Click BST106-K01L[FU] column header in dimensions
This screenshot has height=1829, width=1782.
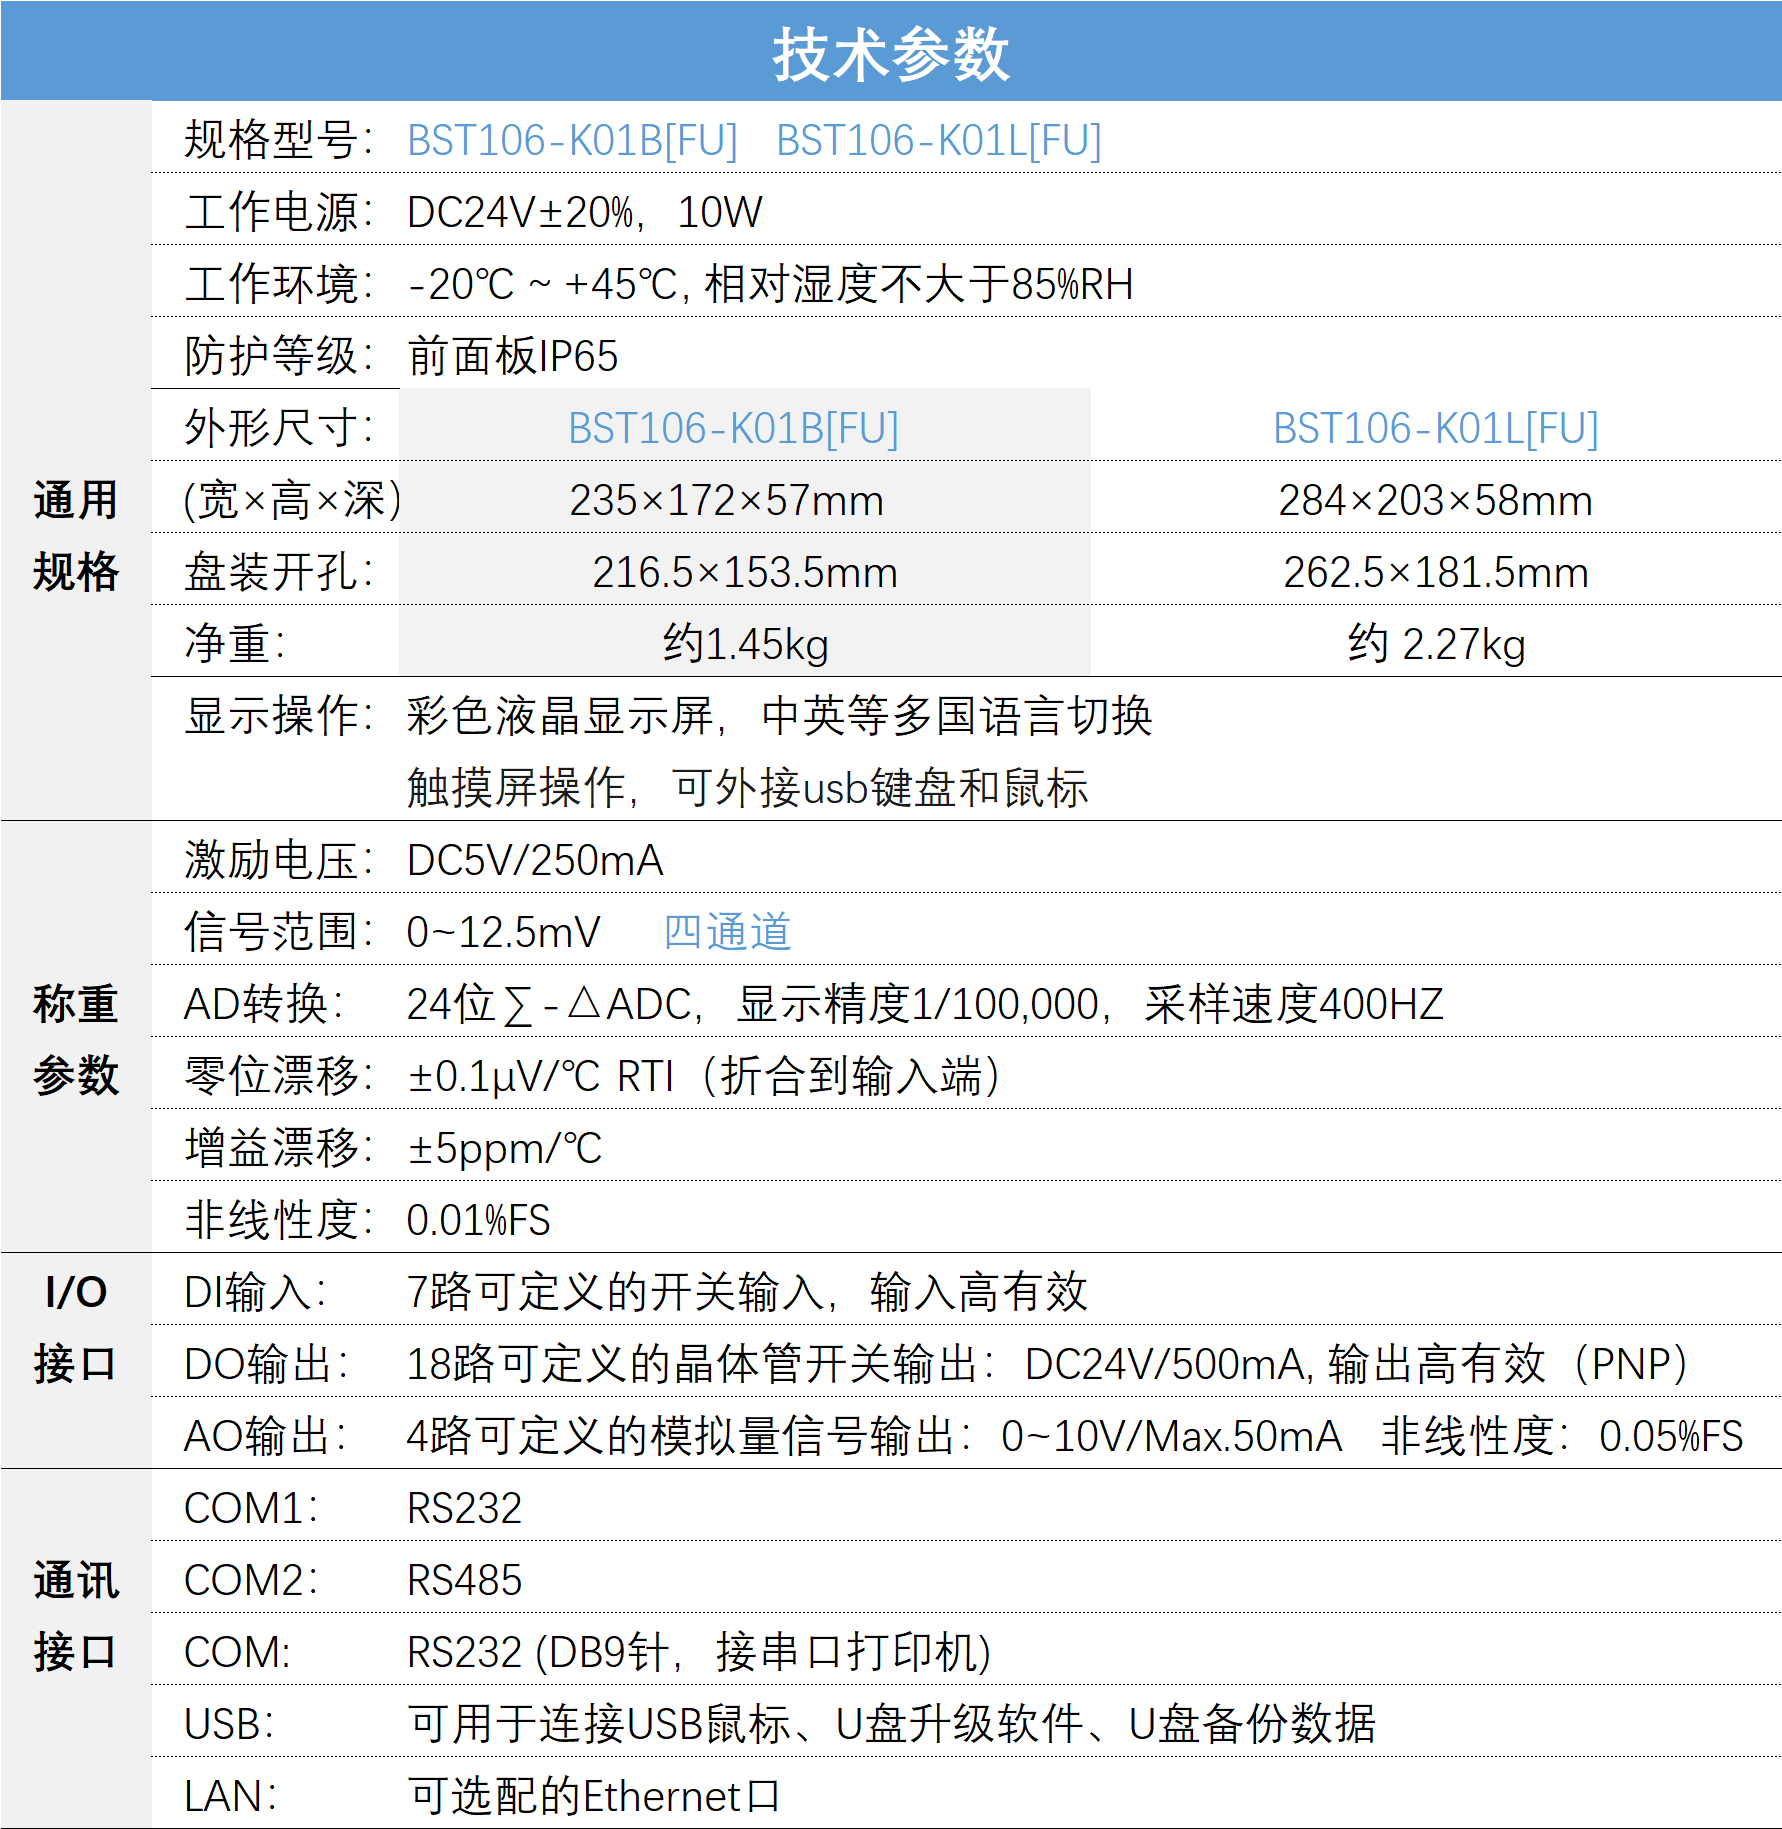coord(1436,428)
